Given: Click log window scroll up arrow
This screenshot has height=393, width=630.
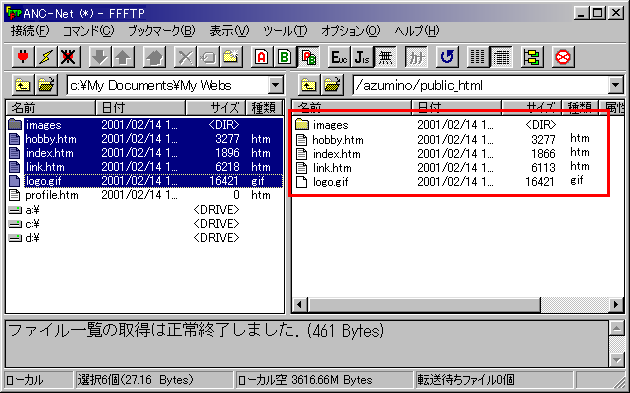Looking at the screenshot, I should (x=616, y=328).
